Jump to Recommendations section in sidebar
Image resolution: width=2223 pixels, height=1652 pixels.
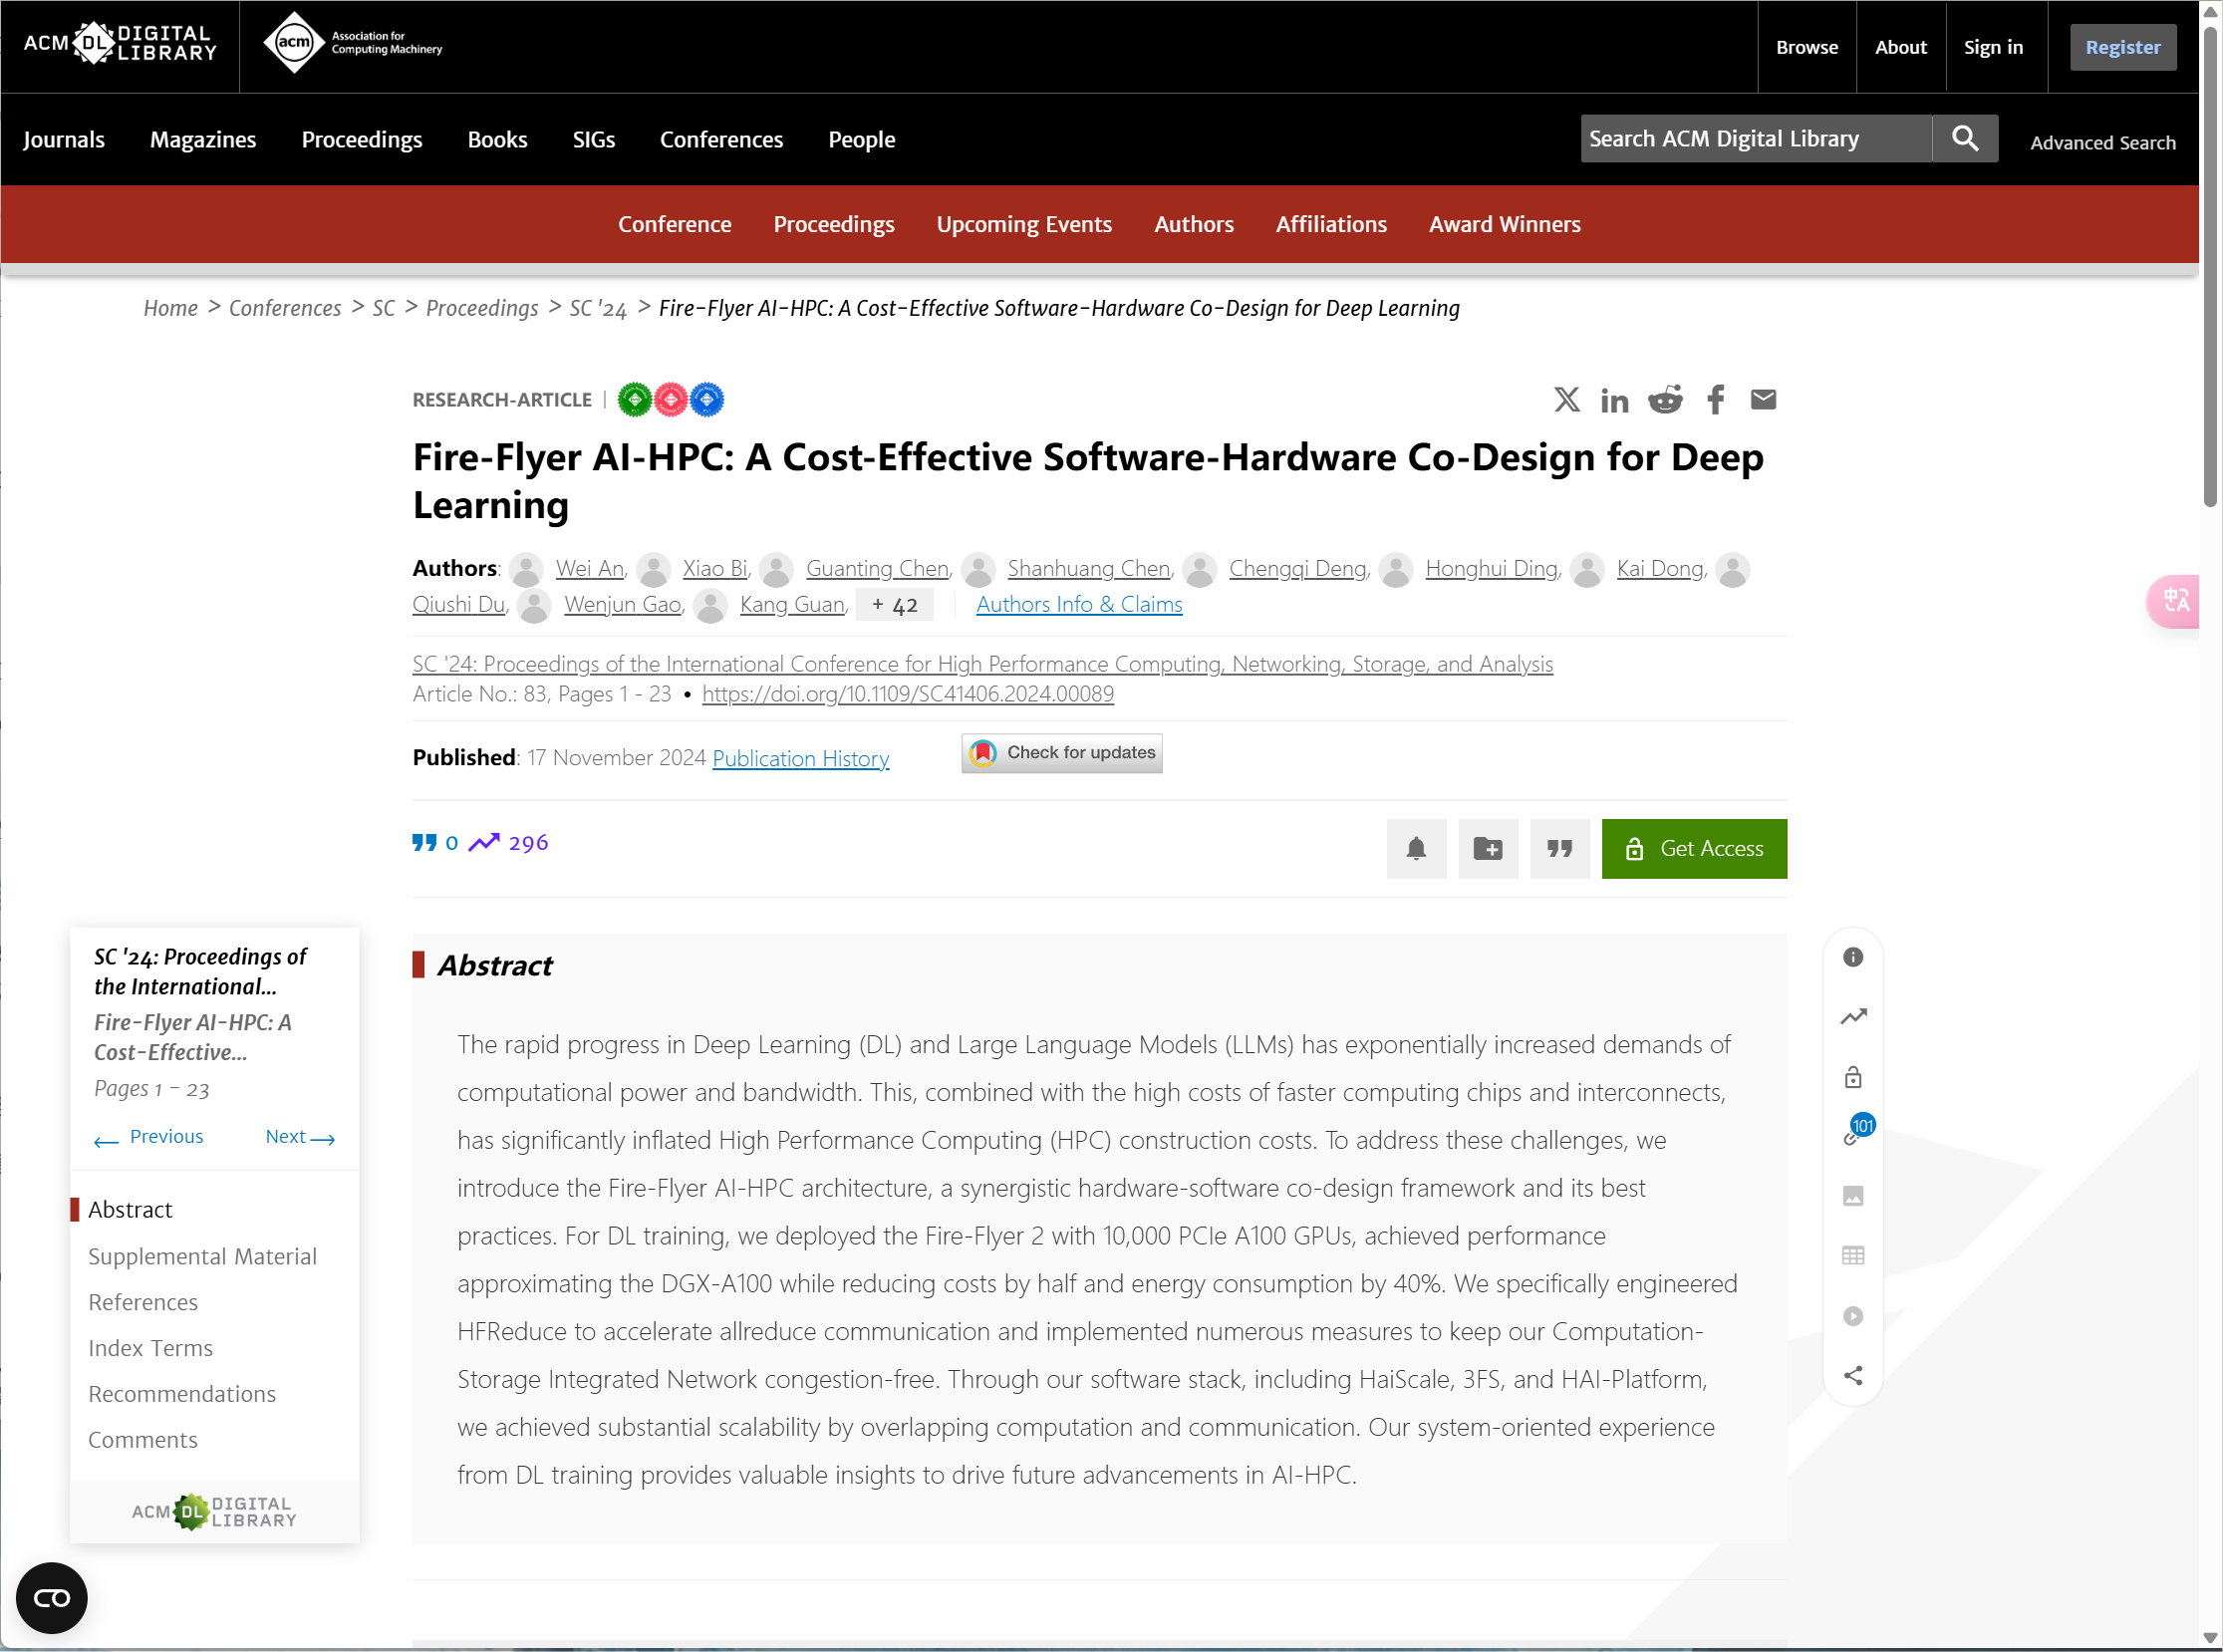182,1394
